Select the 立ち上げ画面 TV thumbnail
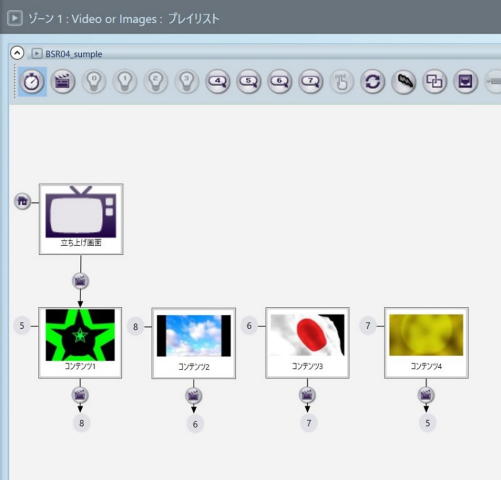501x480 pixels. click(81, 219)
